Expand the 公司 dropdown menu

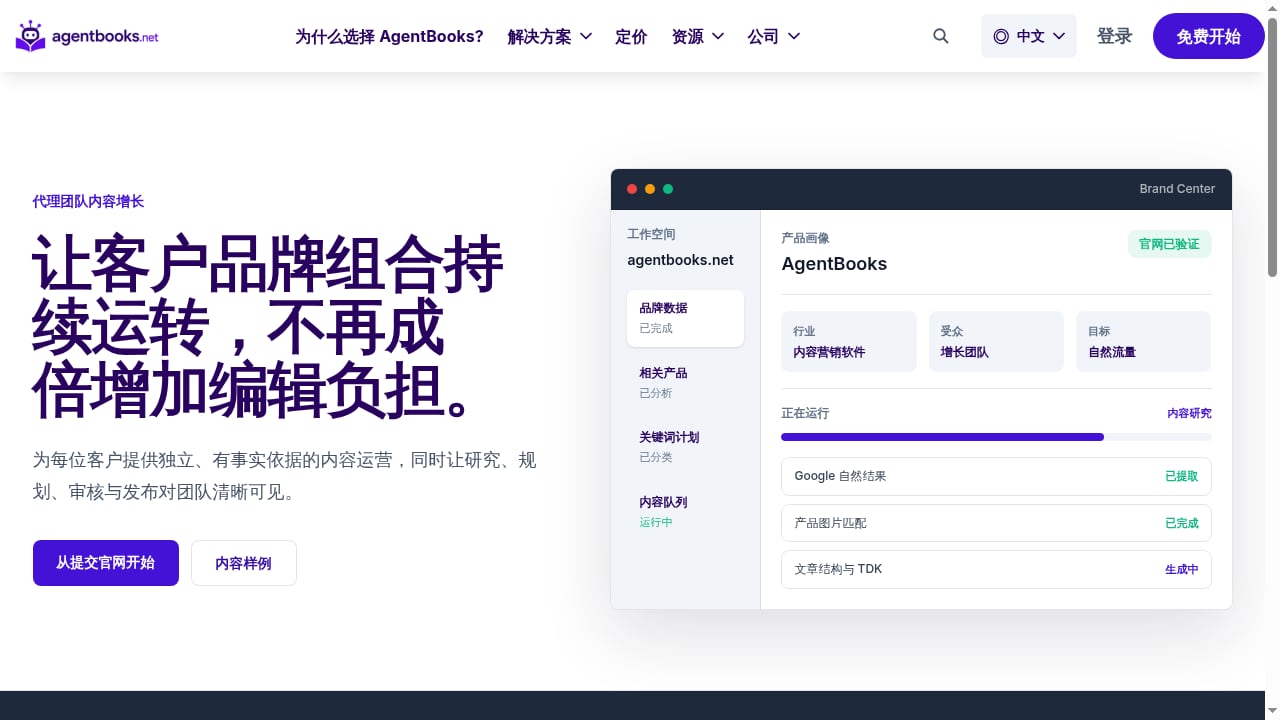pos(774,36)
